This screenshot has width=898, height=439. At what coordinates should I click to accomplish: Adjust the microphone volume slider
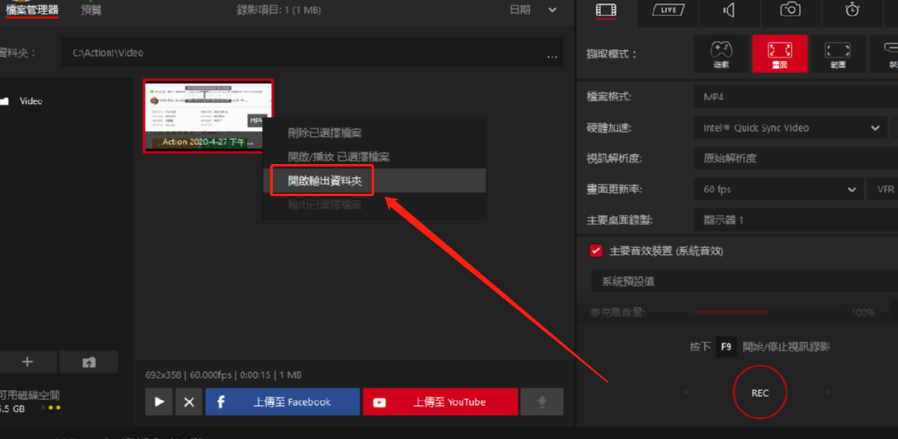point(767,313)
